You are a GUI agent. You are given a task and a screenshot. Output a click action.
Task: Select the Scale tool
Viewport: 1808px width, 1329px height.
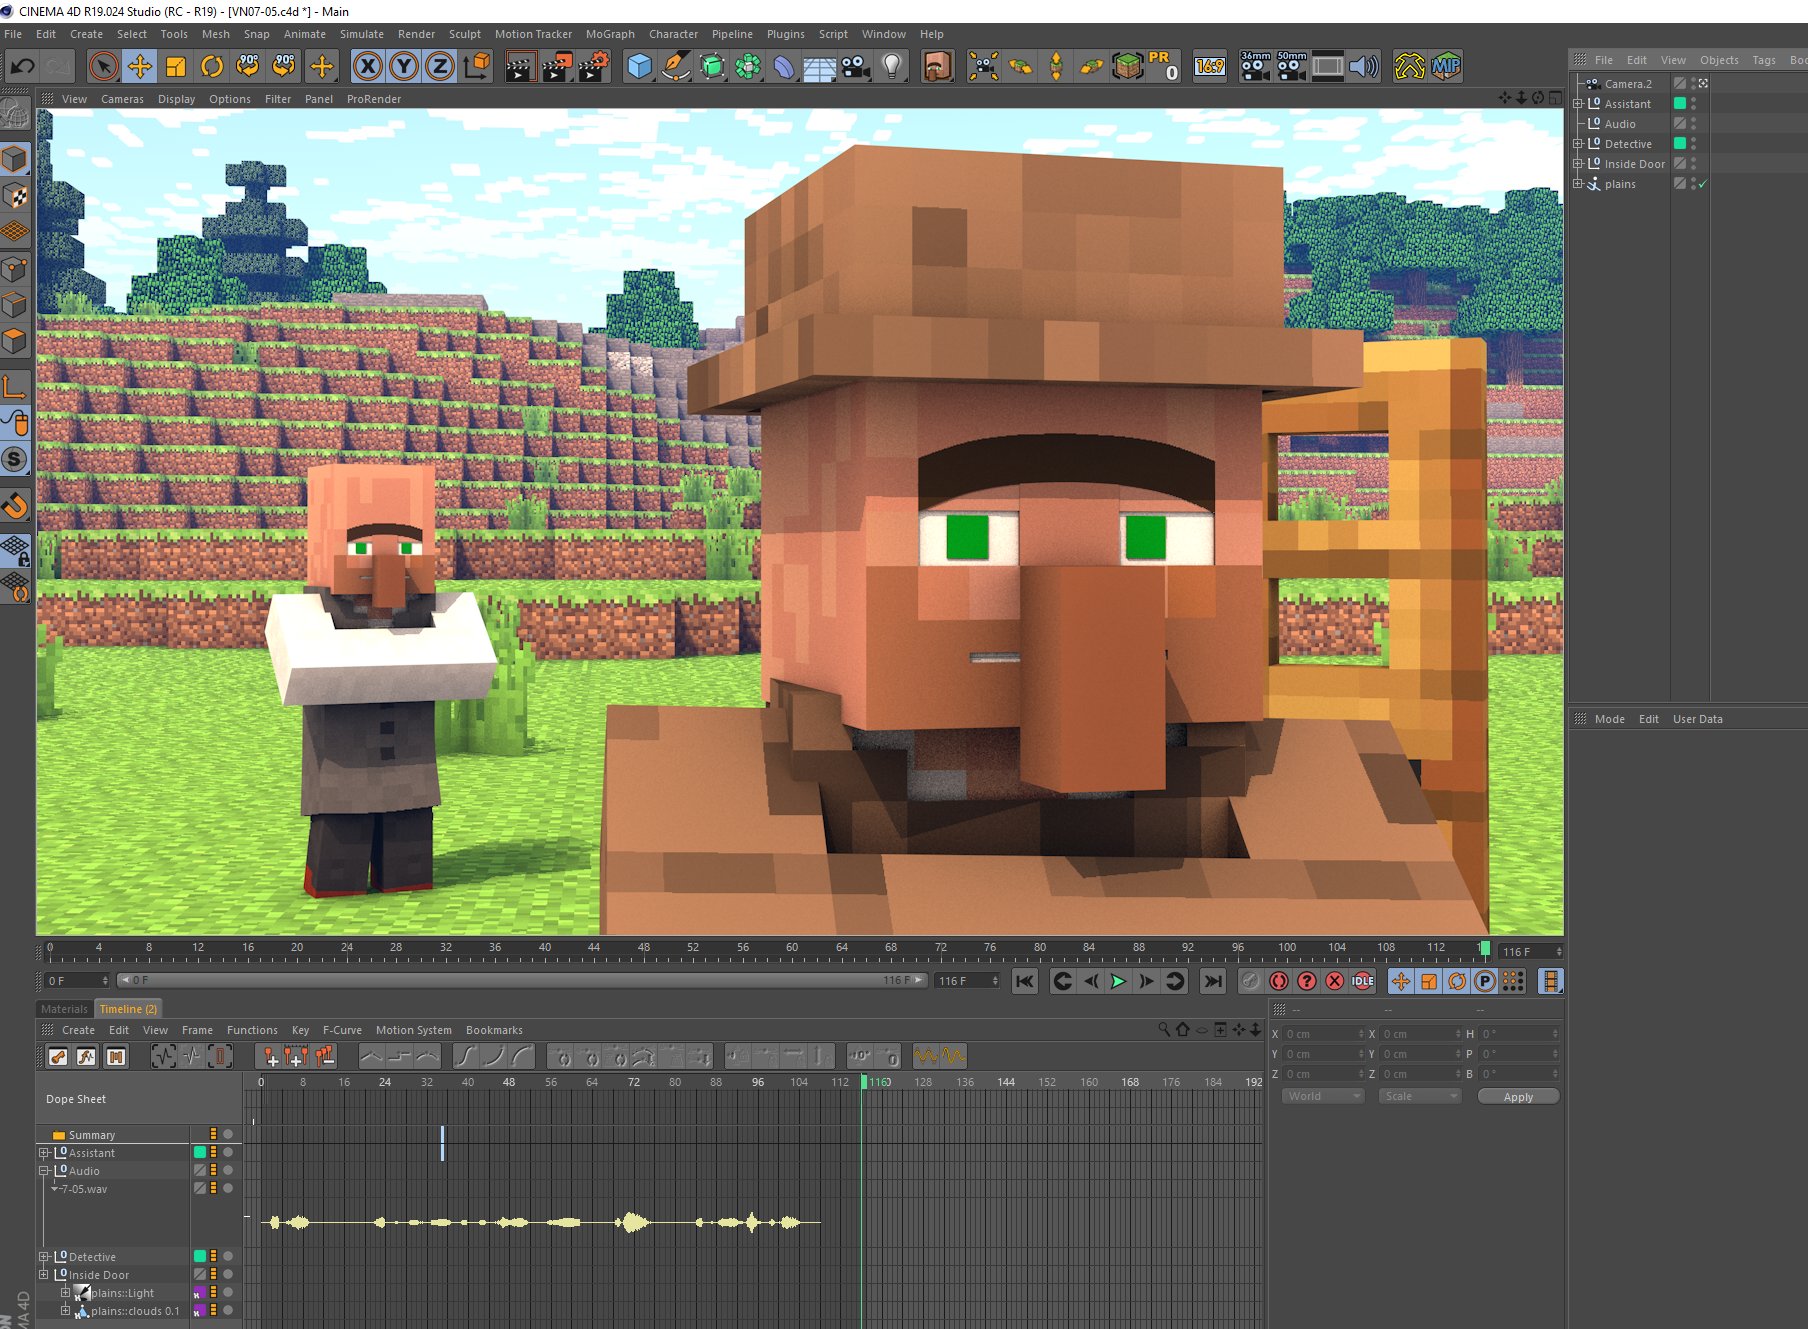coord(175,67)
